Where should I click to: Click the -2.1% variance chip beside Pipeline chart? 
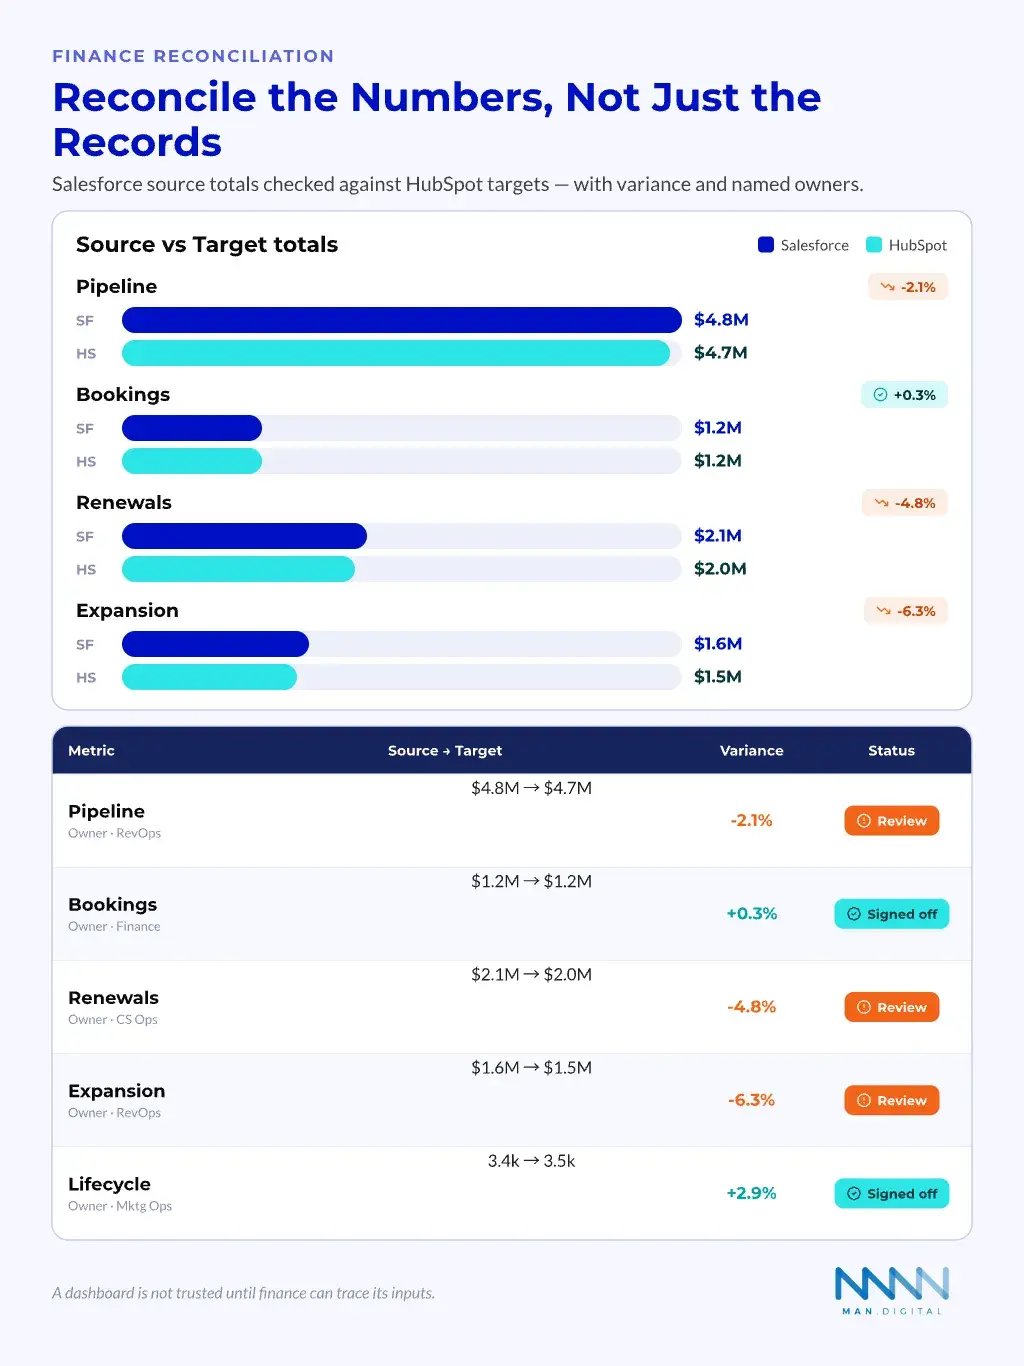point(908,287)
